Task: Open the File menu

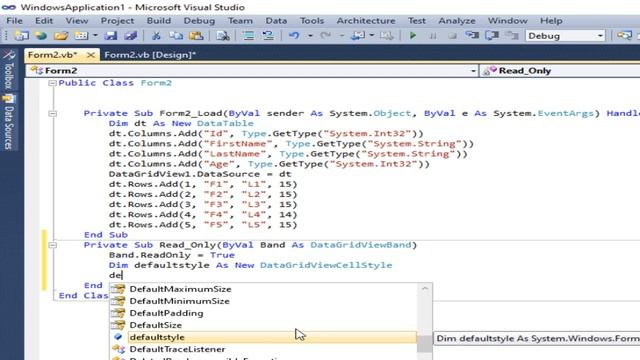Action: [14, 21]
